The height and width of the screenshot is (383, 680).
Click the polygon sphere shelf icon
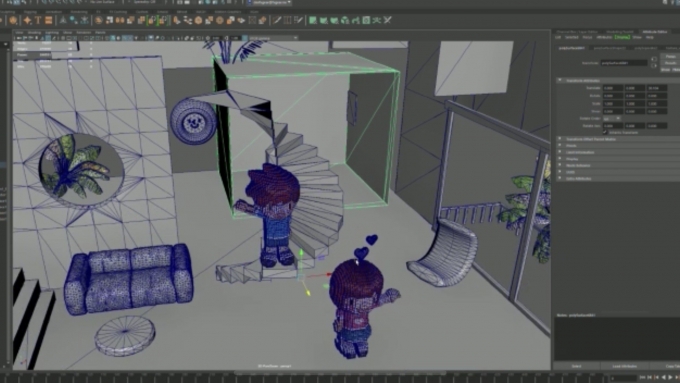click(13, 20)
